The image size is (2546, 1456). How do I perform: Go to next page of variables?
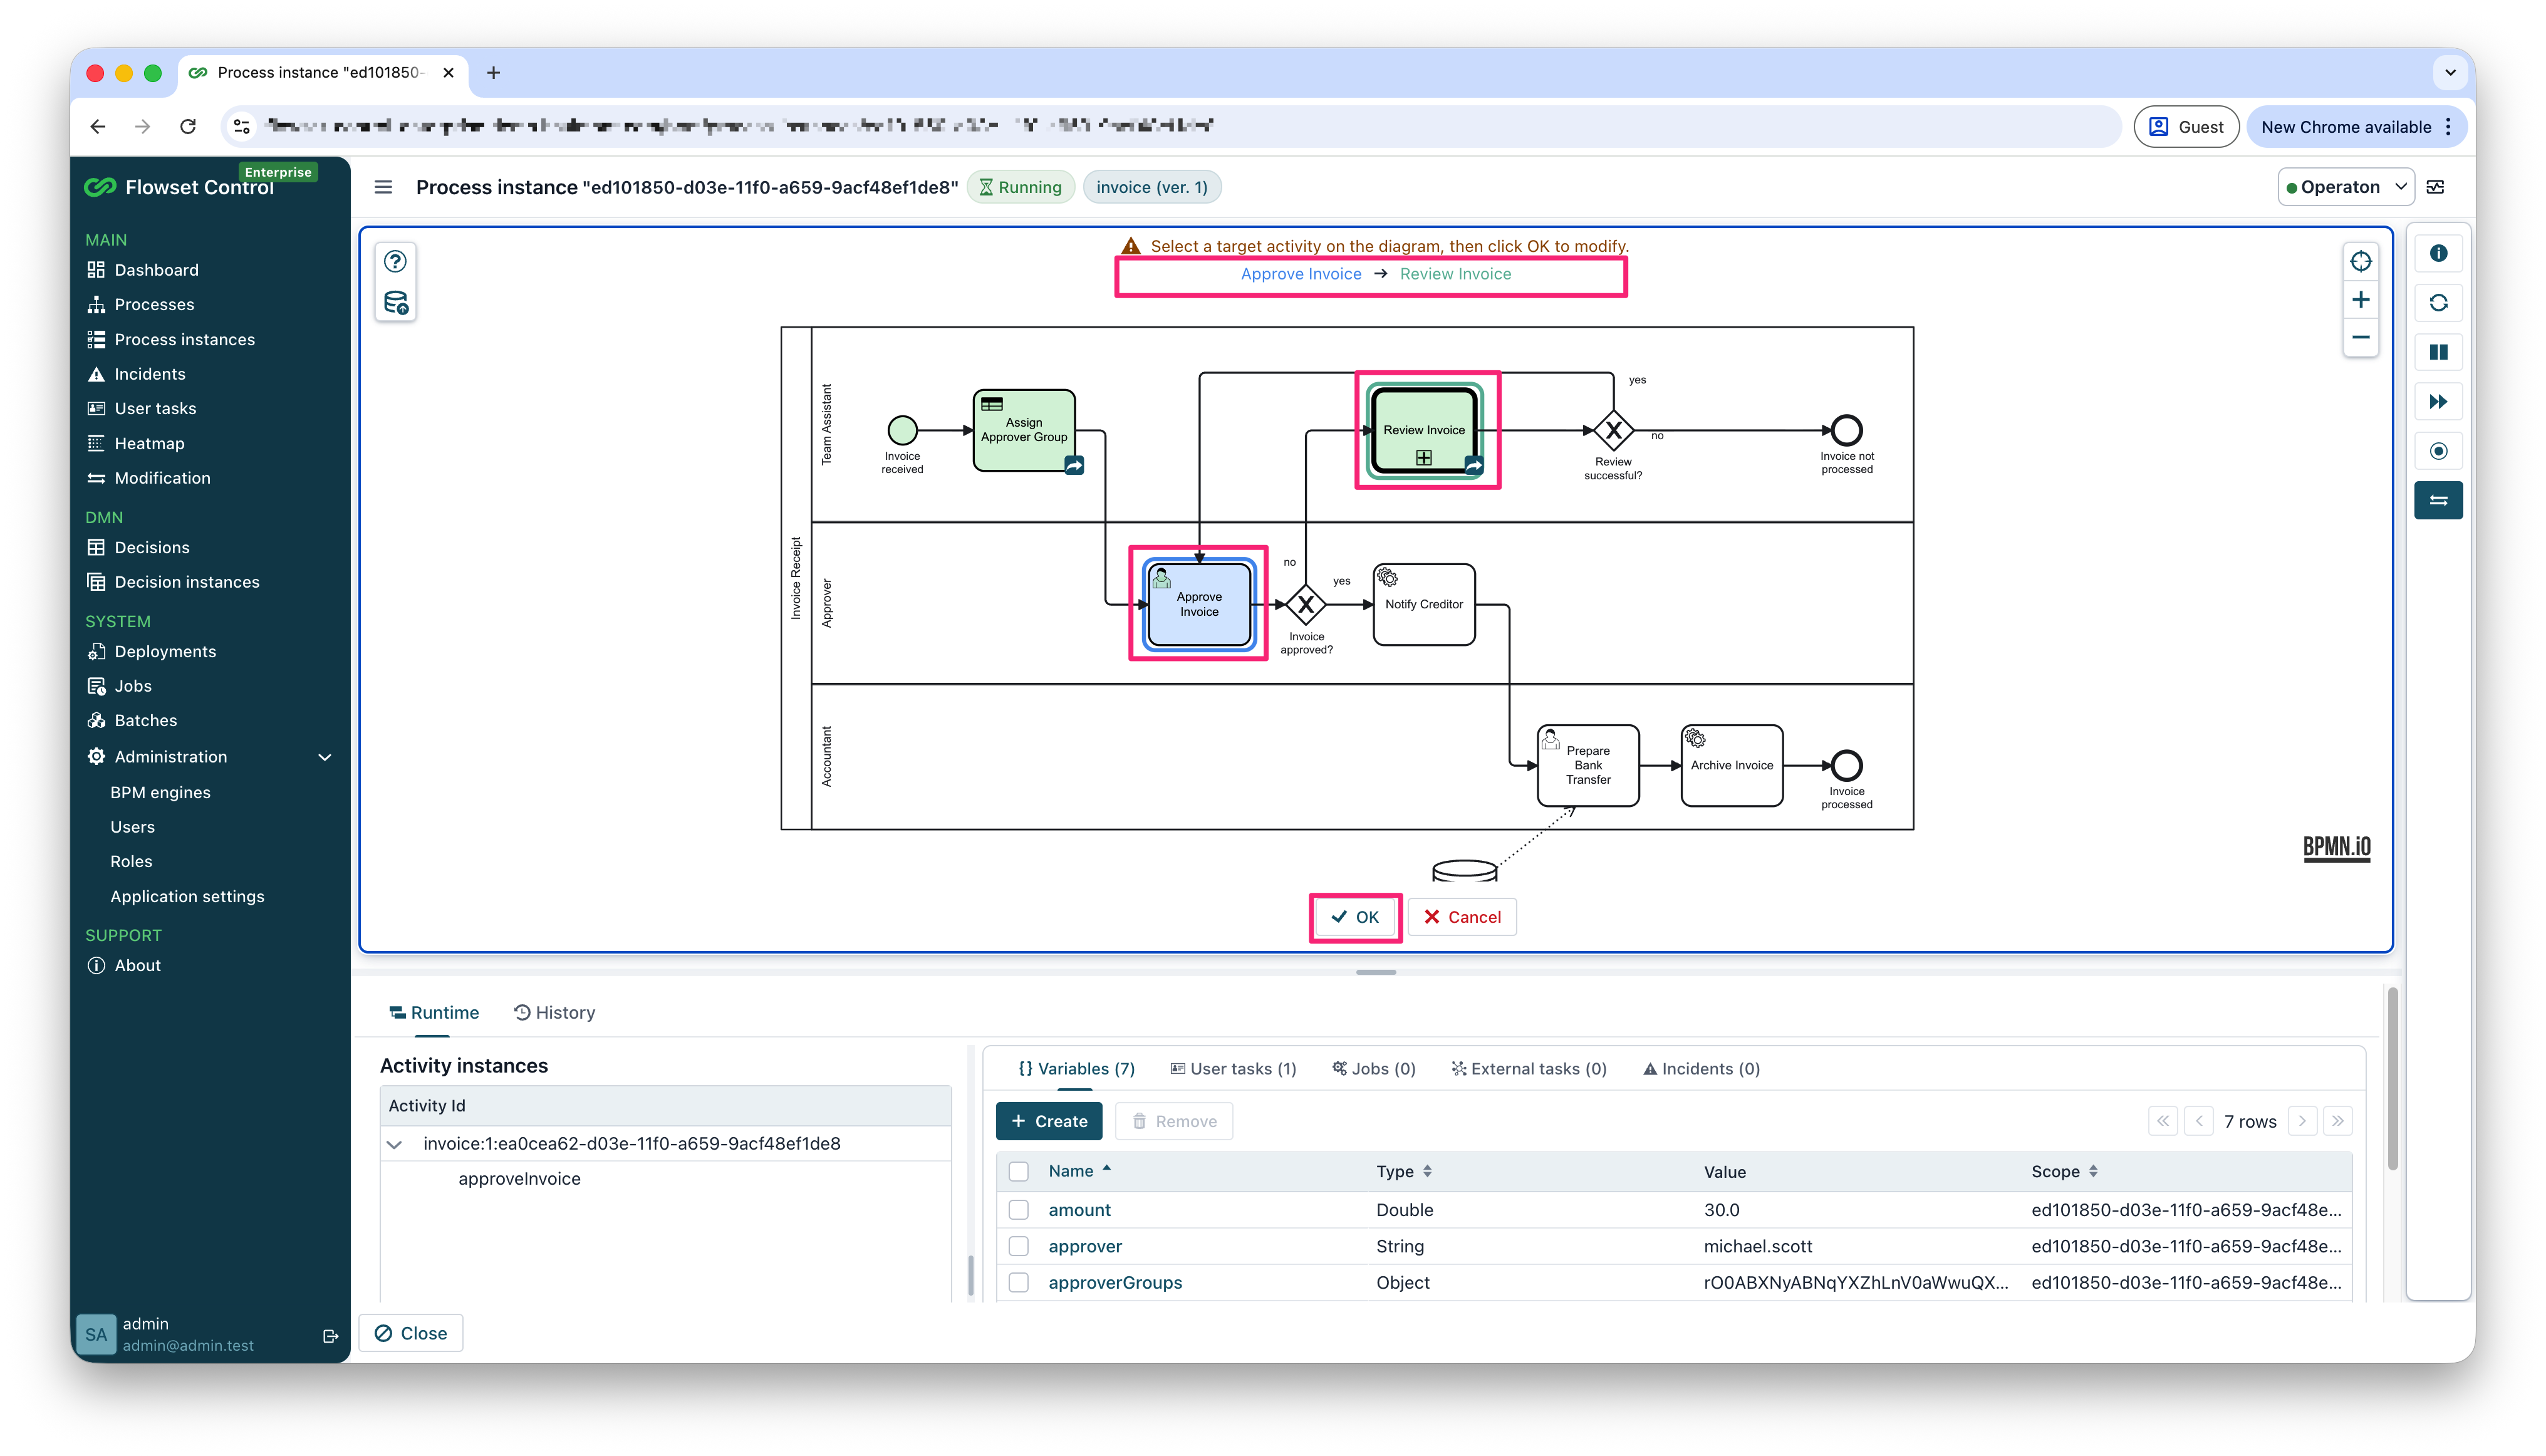tap(2302, 1121)
